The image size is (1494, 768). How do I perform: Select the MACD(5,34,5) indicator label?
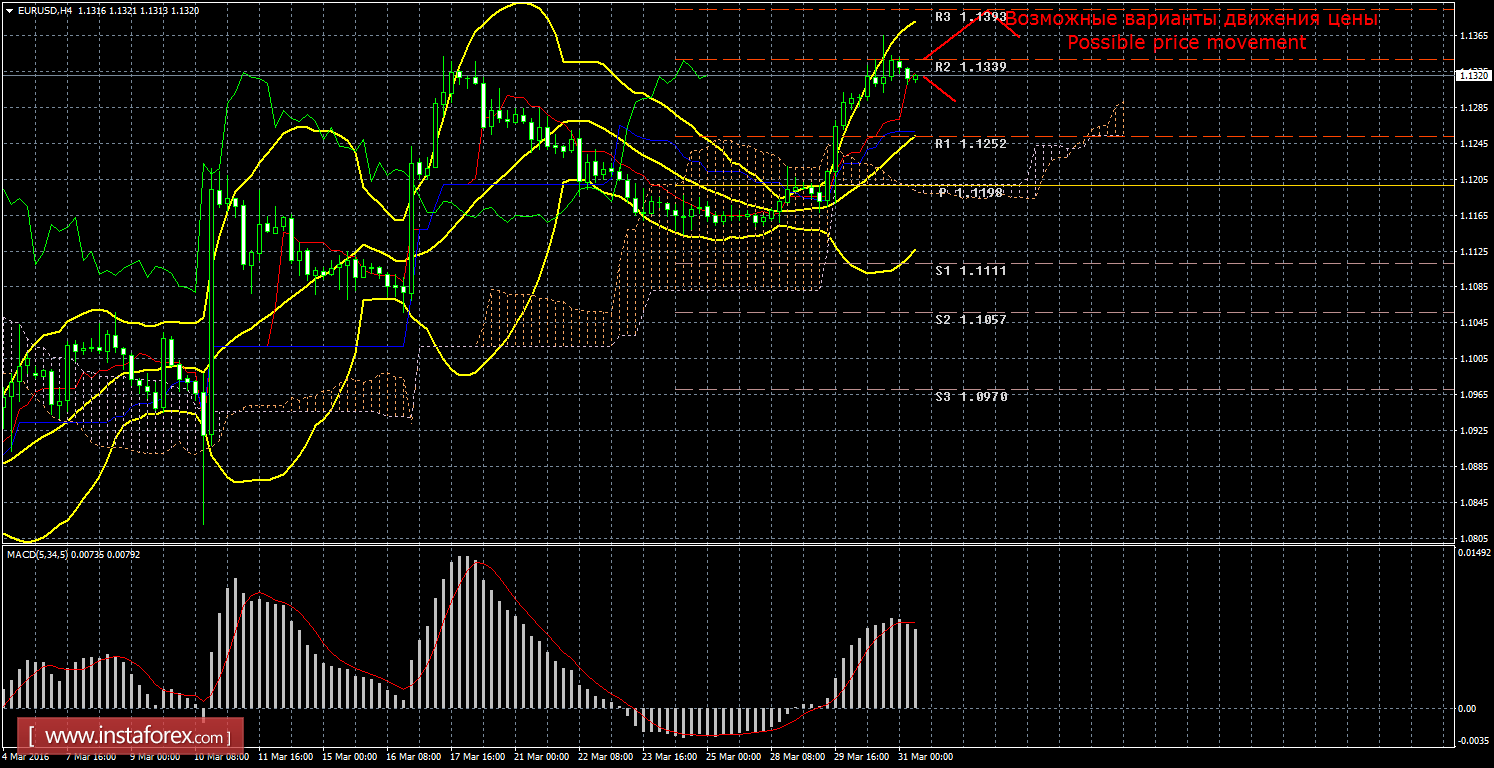[37, 553]
